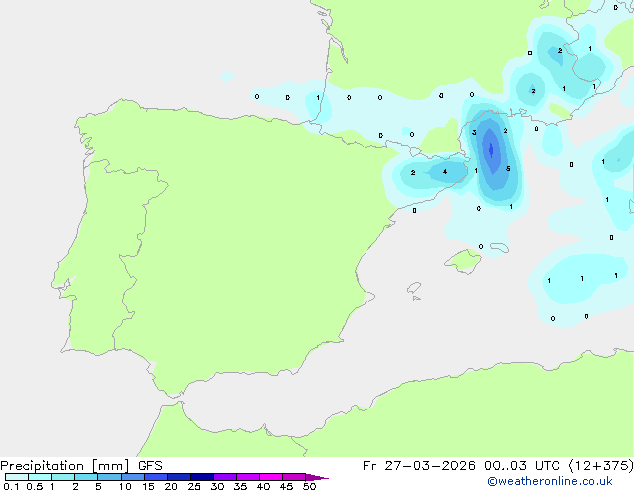Click the '20' legend scale label
Image resolution: width=634 pixels, height=490 pixels.
coord(171,486)
